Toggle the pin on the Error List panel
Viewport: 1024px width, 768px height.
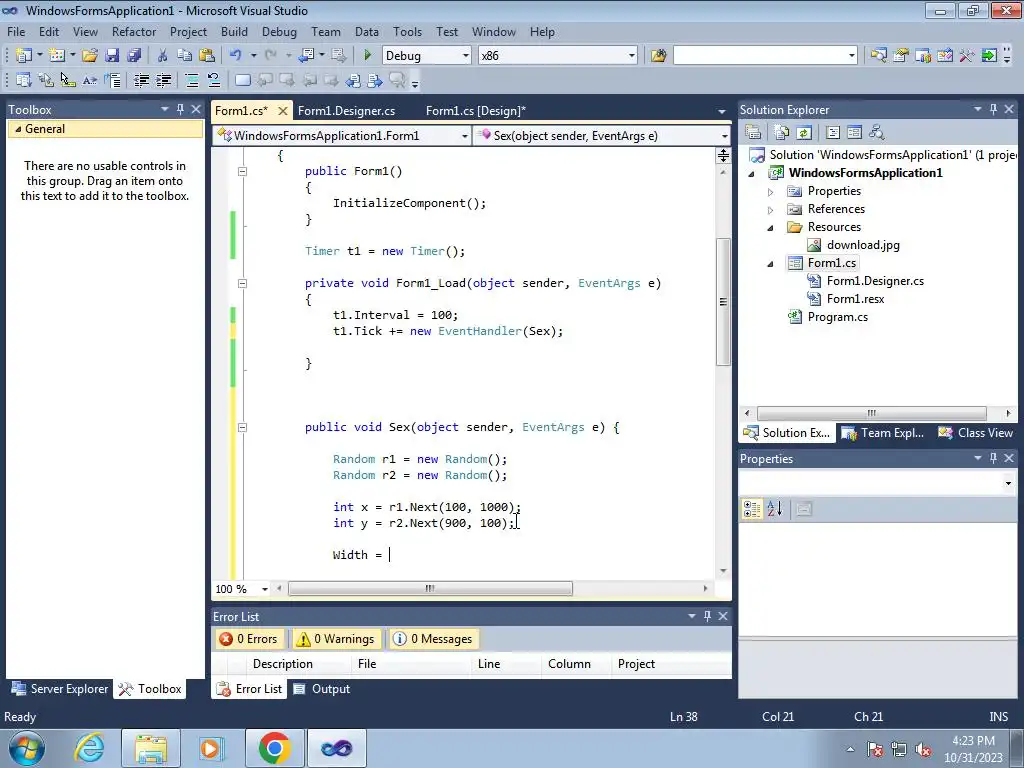pos(707,616)
